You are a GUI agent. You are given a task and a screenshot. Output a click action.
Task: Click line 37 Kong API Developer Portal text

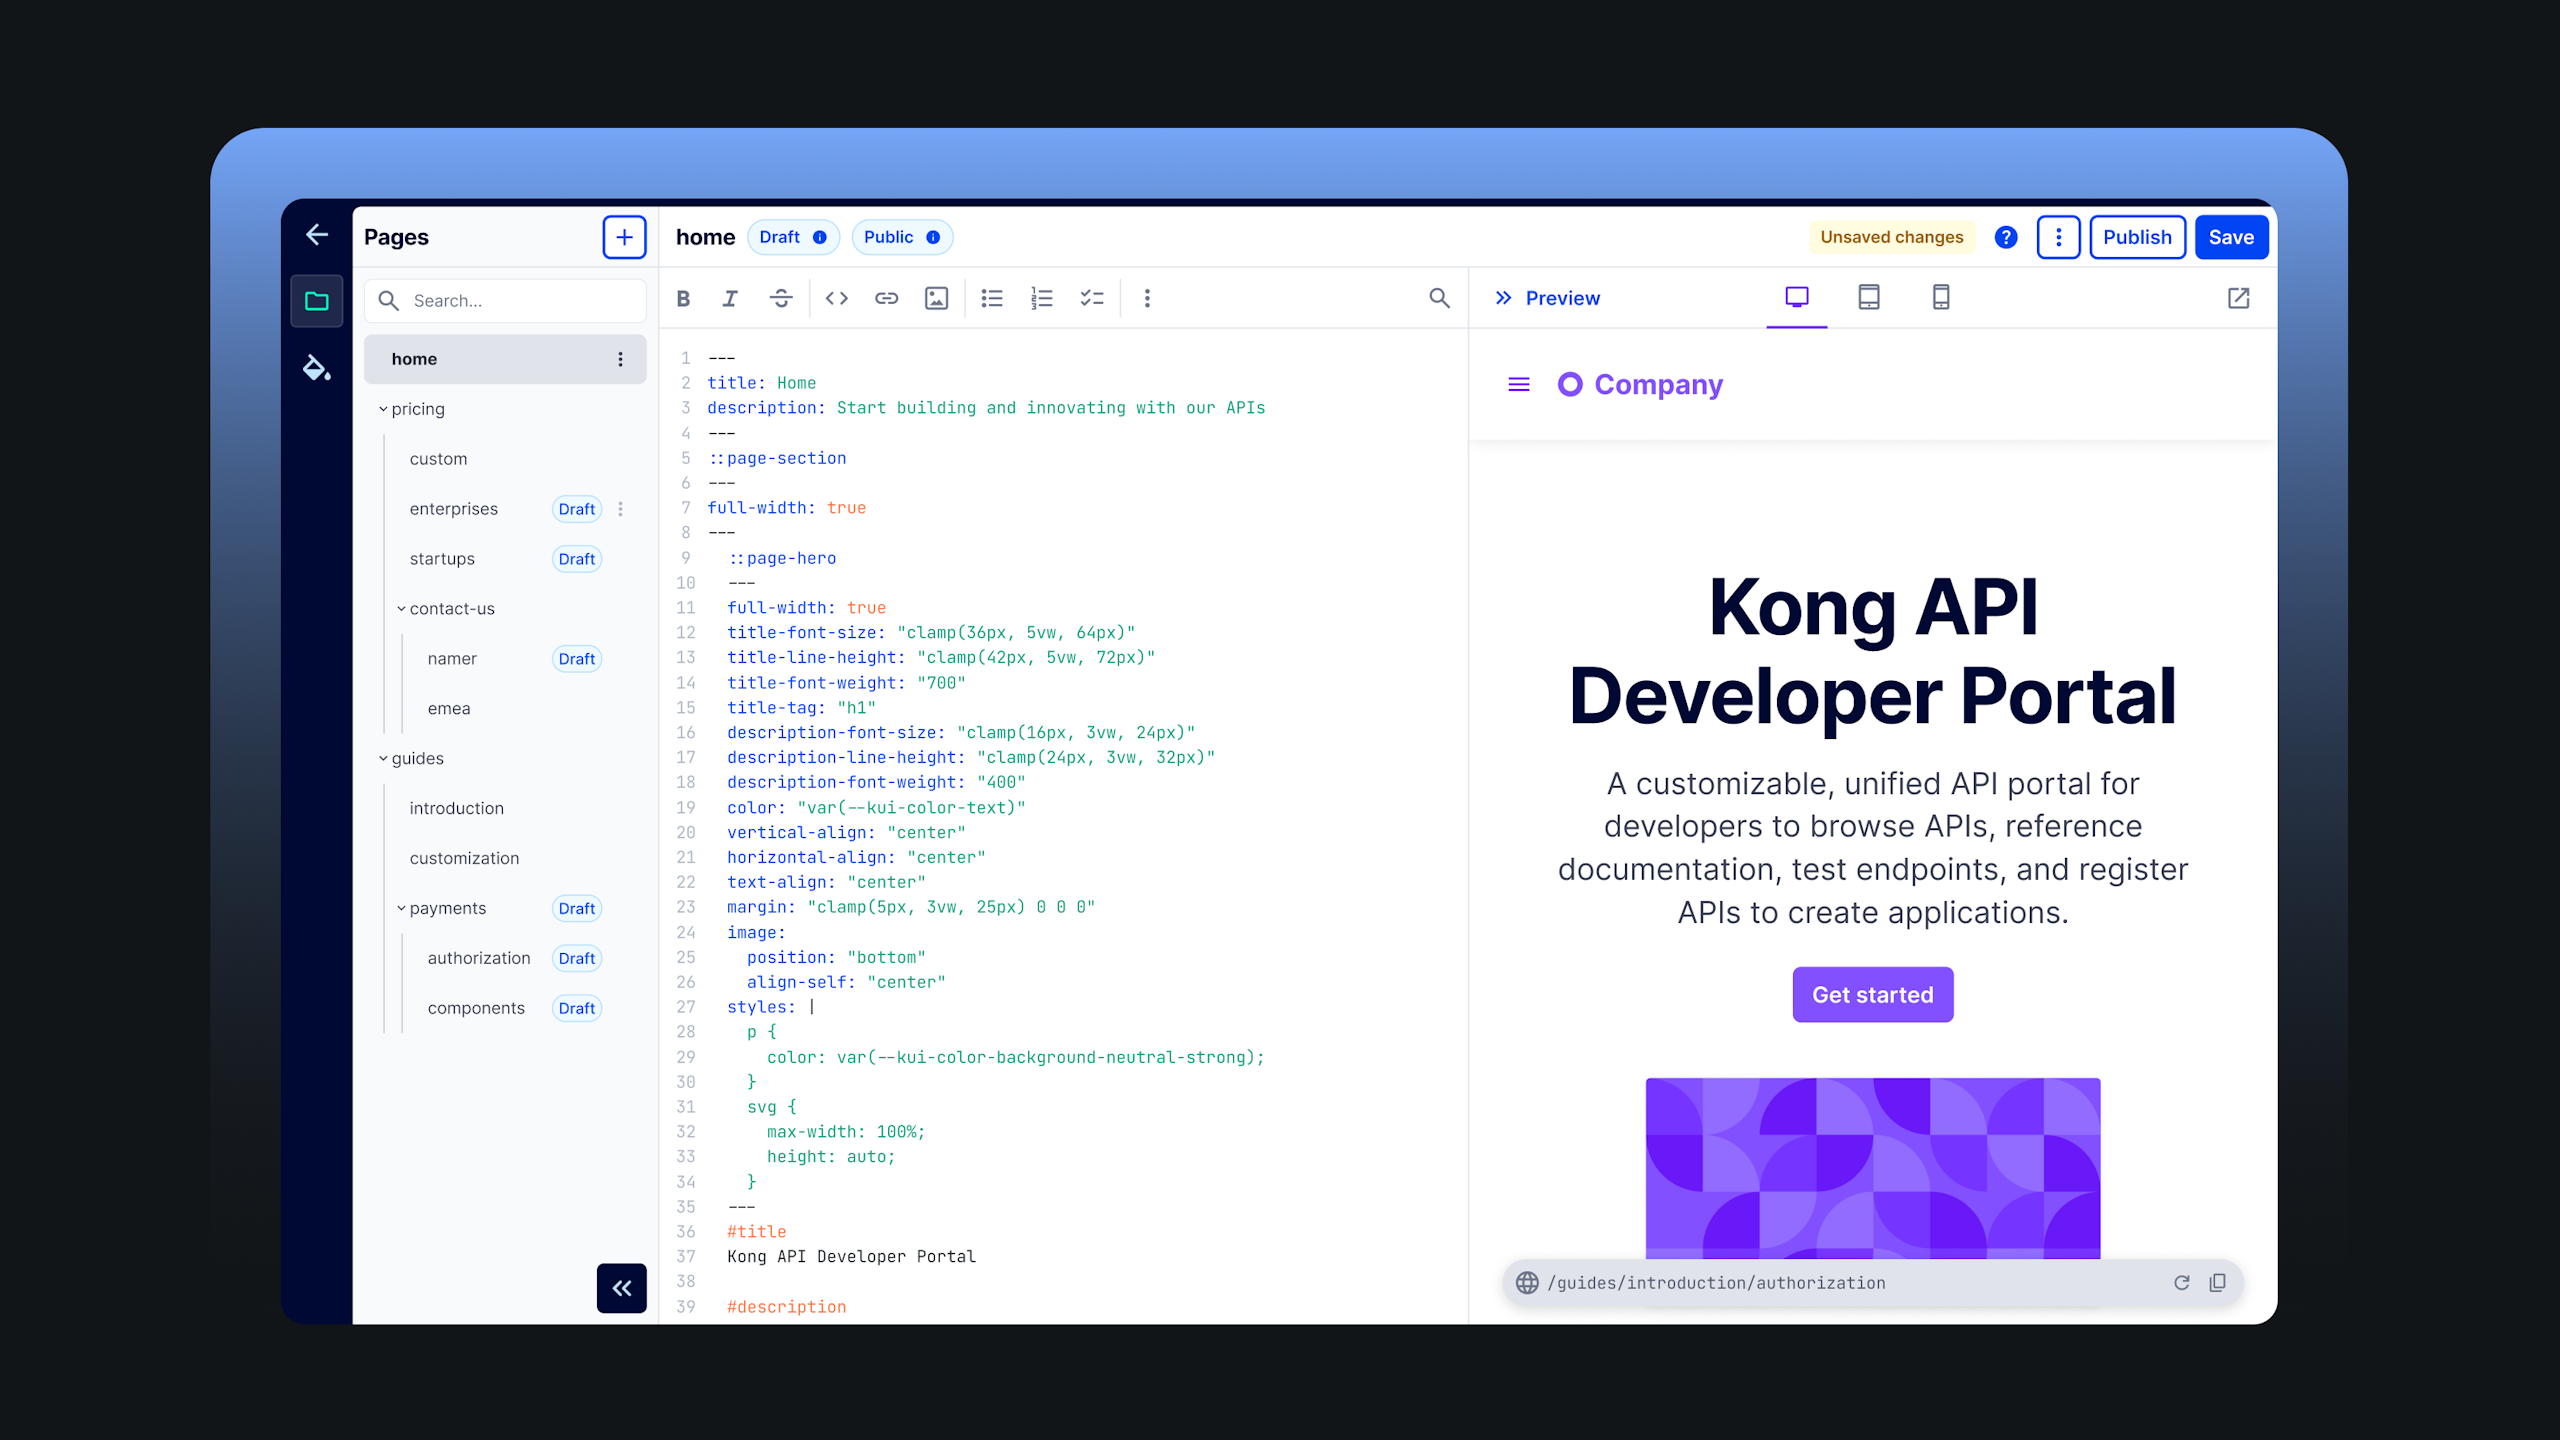pyautogui.click(x=851, y=1257)
